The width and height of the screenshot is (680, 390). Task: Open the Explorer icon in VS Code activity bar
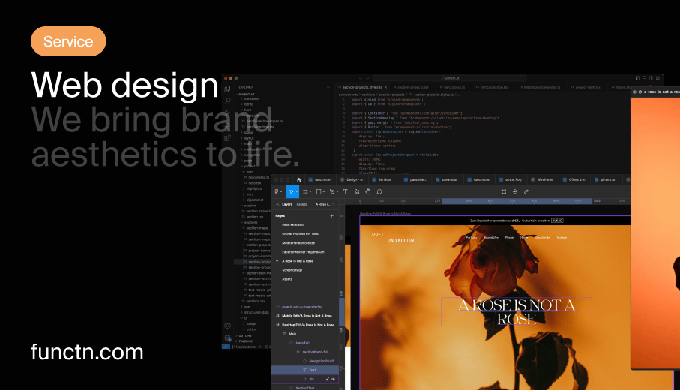(x=228, y=89)
